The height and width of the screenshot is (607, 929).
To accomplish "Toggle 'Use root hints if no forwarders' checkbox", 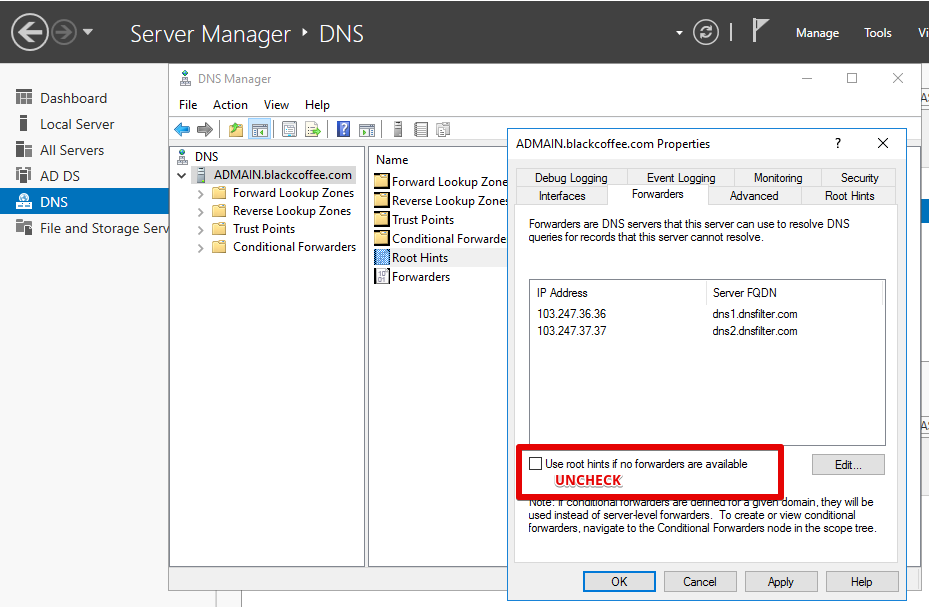I will (x=535, y=464).
